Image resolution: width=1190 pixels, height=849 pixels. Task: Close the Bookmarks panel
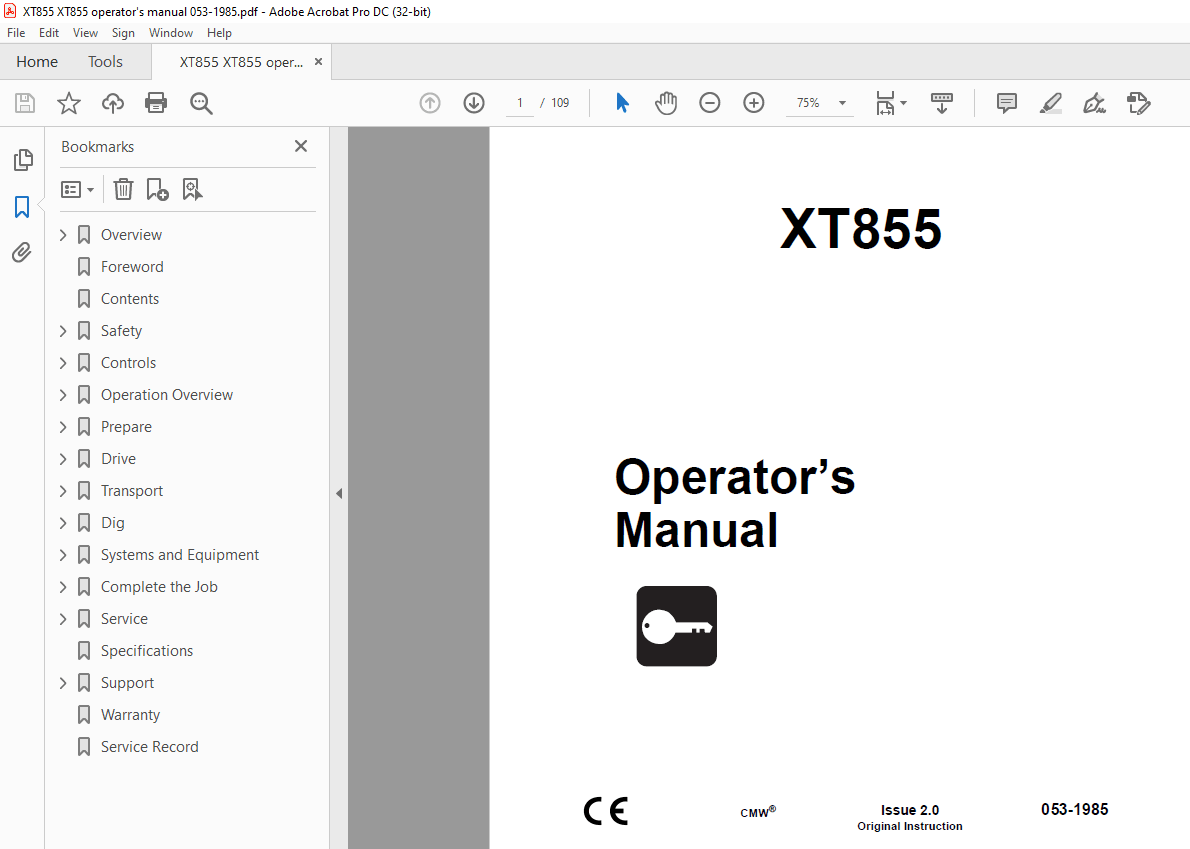coord(301,146)
